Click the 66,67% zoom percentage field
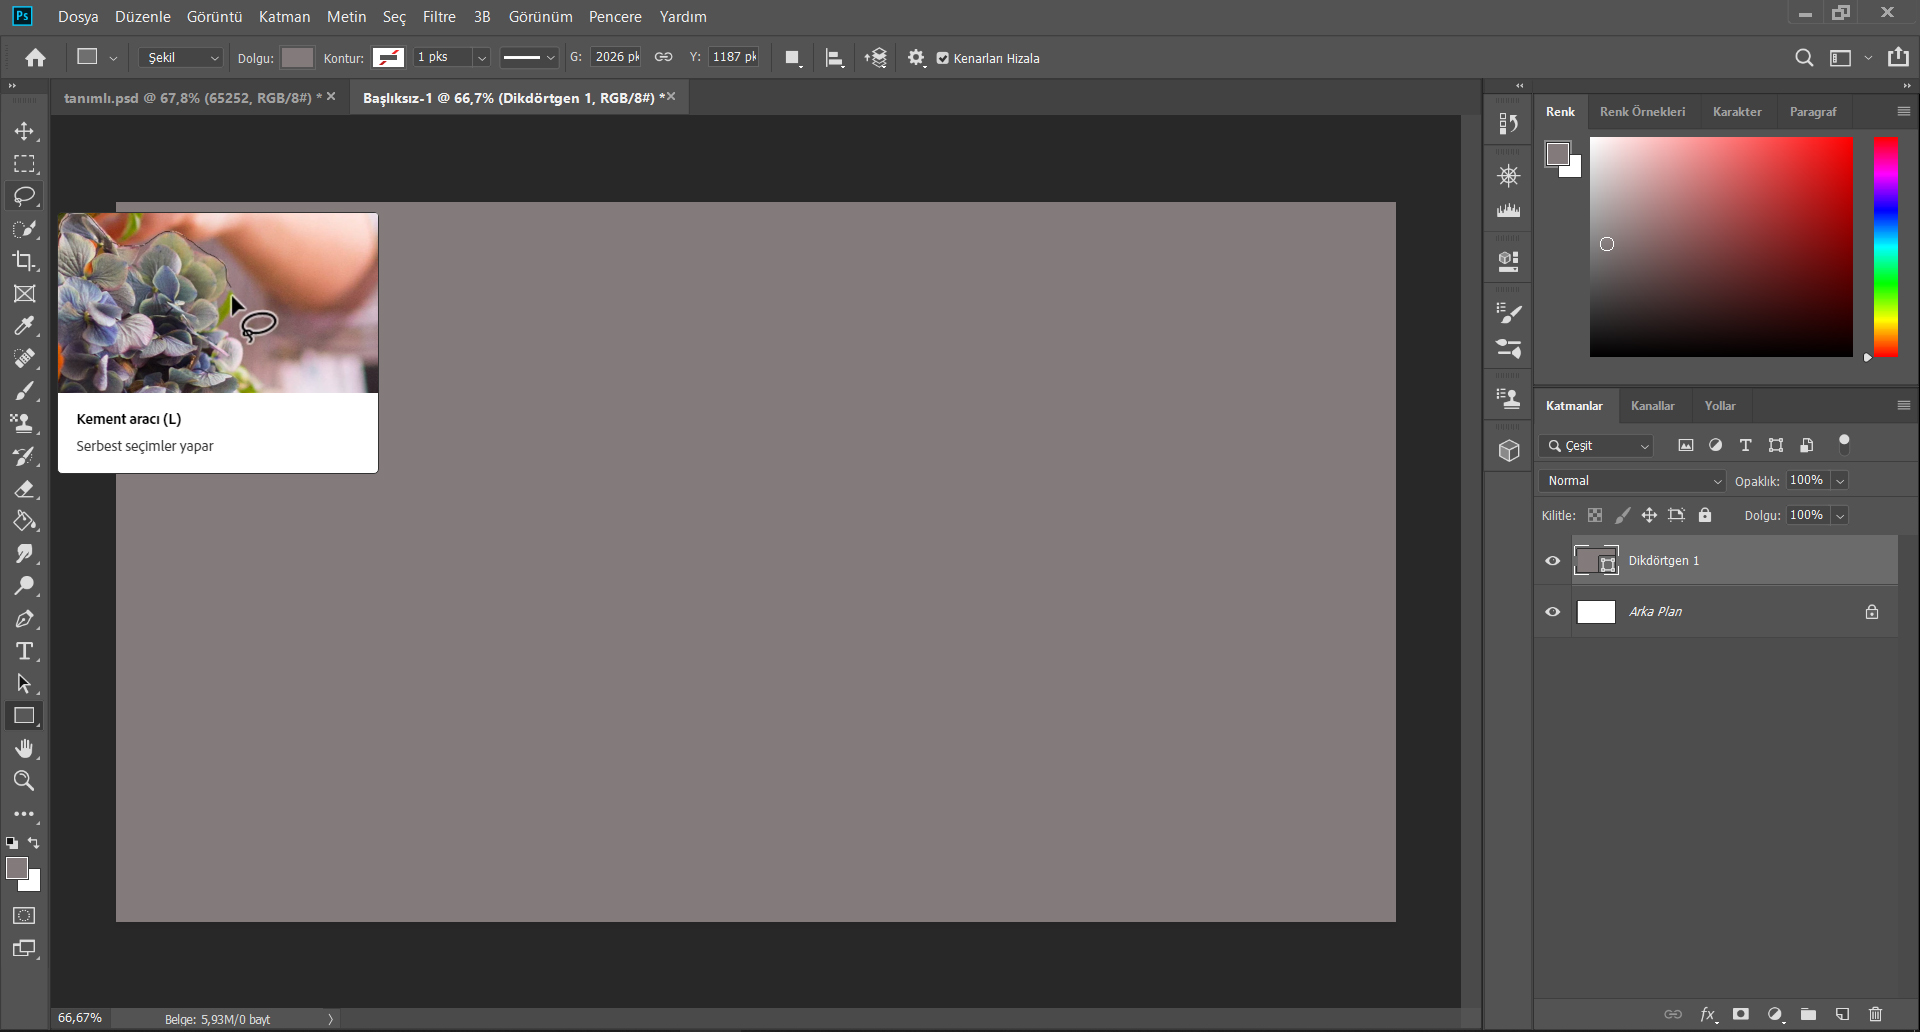 (x=79, y=1017)
